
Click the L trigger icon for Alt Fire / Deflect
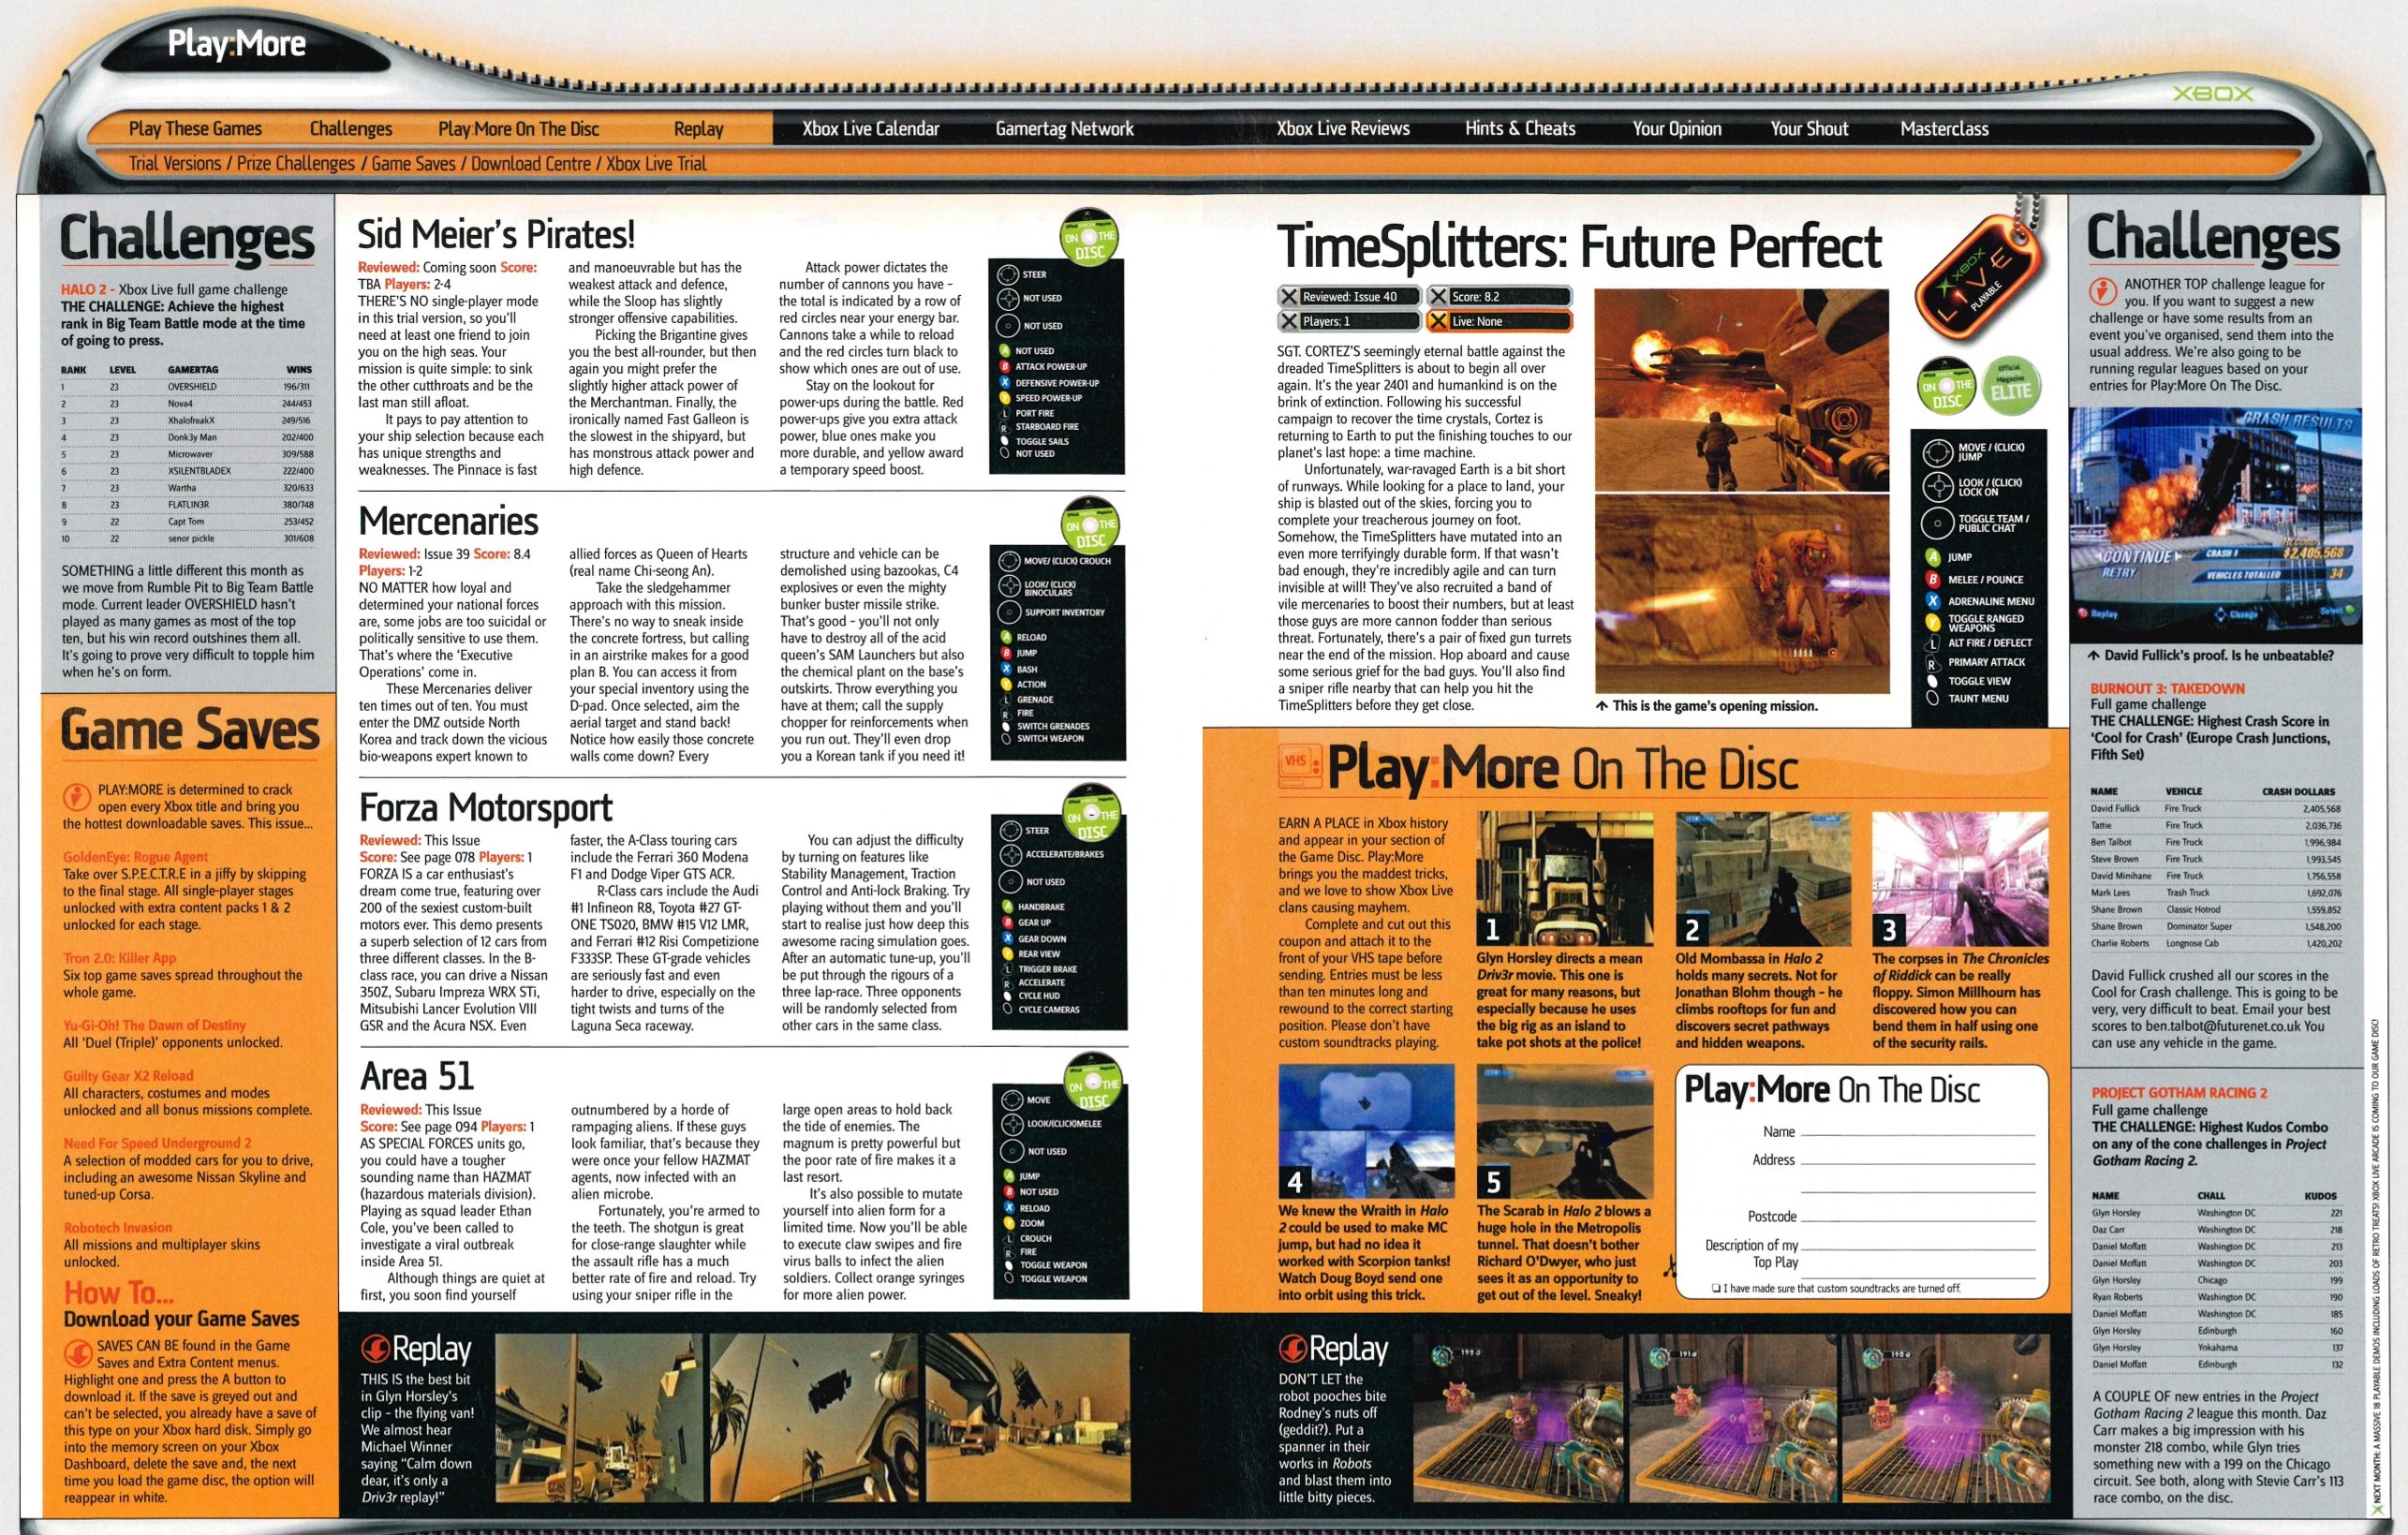tap(1933, 643)
